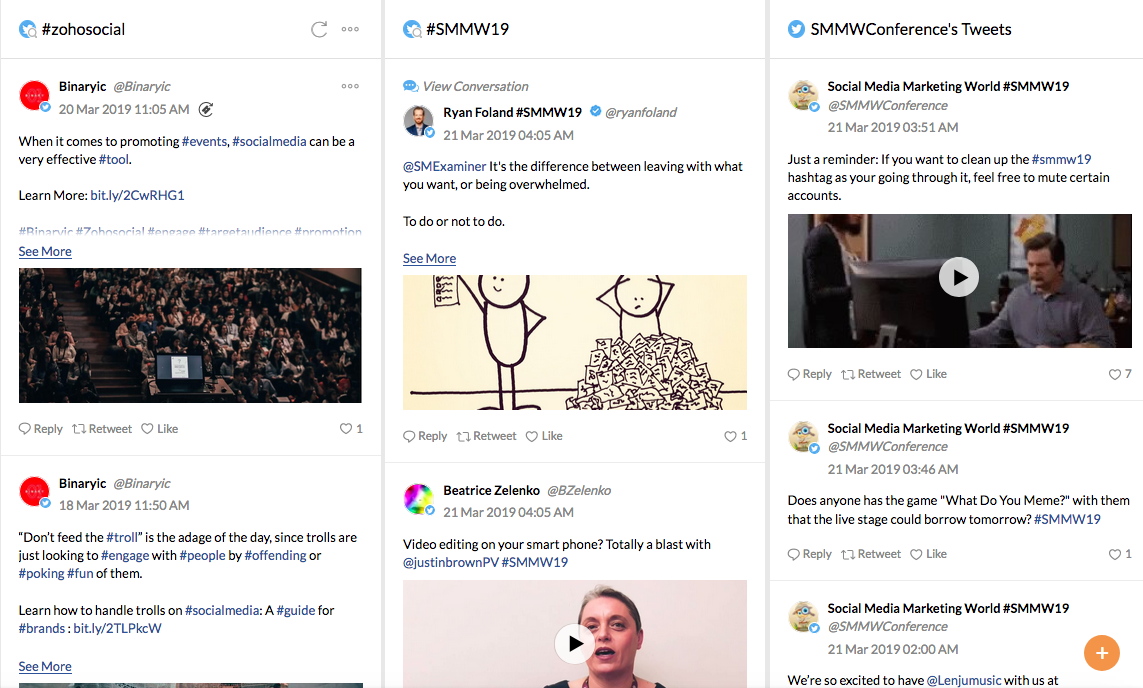Open the stick figure cartoon image
This screenshot has height=688, width=1143.
click(574, 342)
